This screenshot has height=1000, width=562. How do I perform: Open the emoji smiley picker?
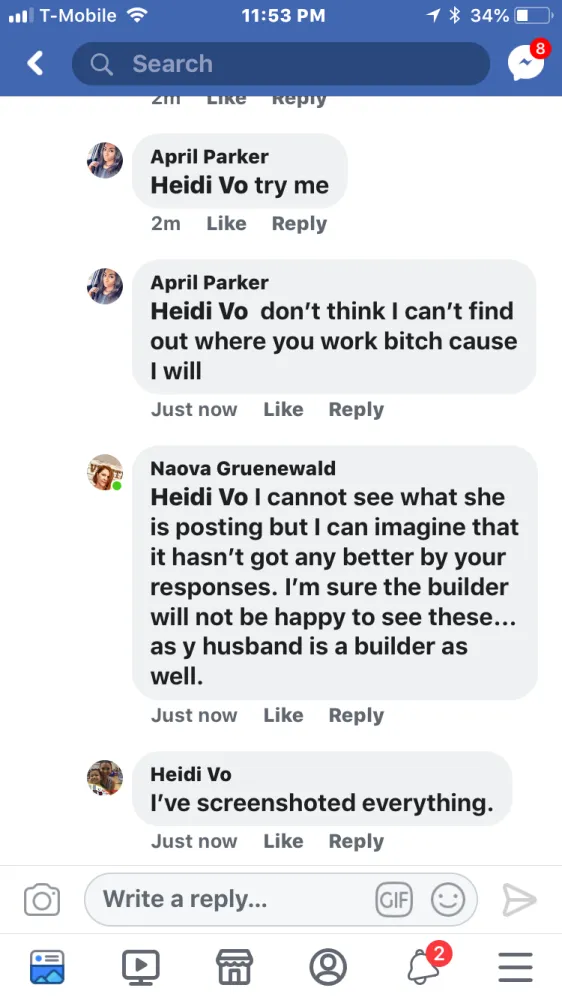pyautogui.click(x=448, y=900)
